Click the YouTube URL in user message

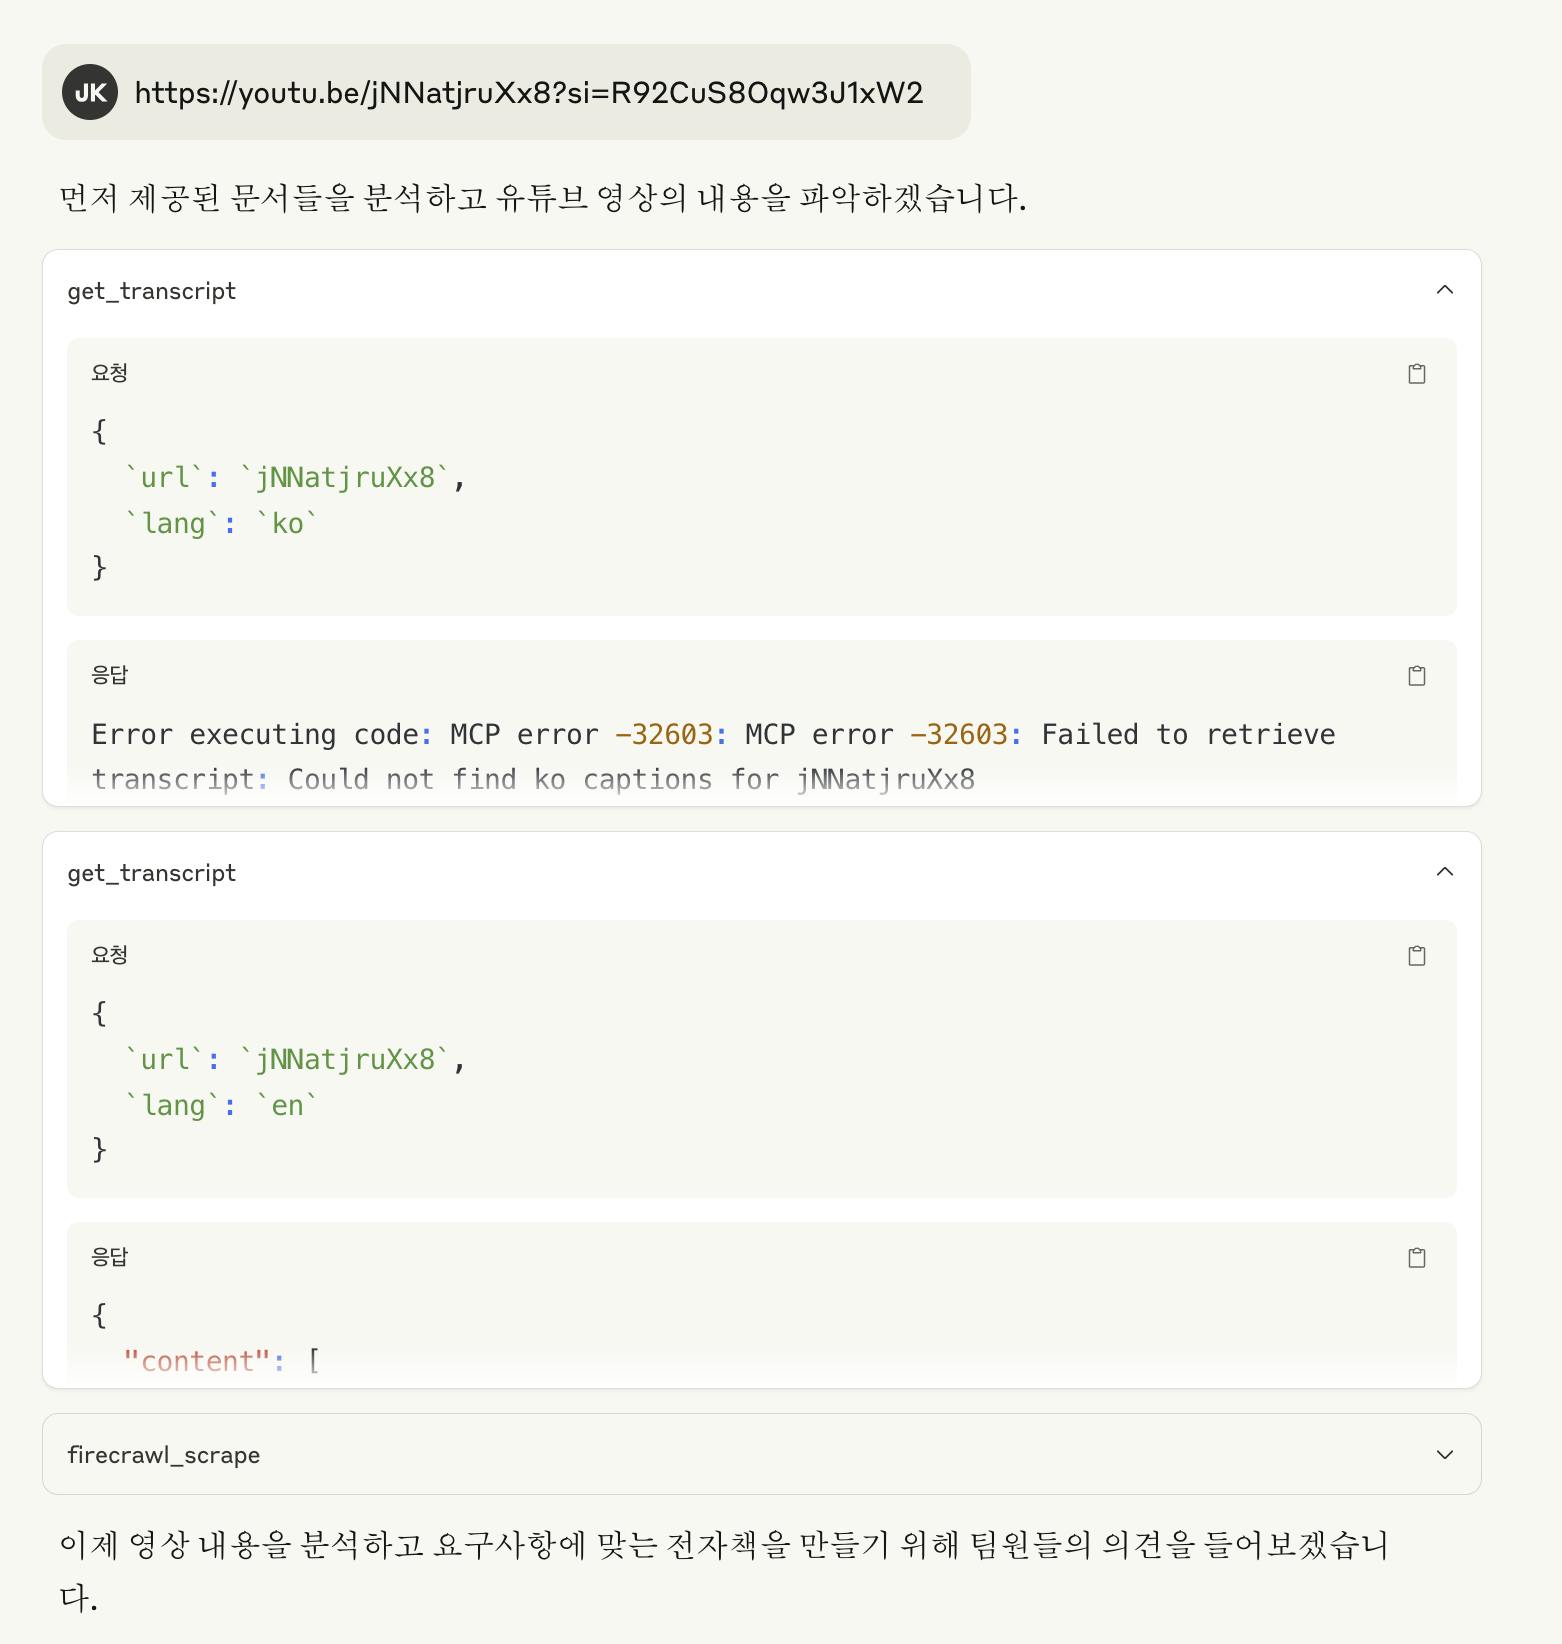[x=528, y=93]
